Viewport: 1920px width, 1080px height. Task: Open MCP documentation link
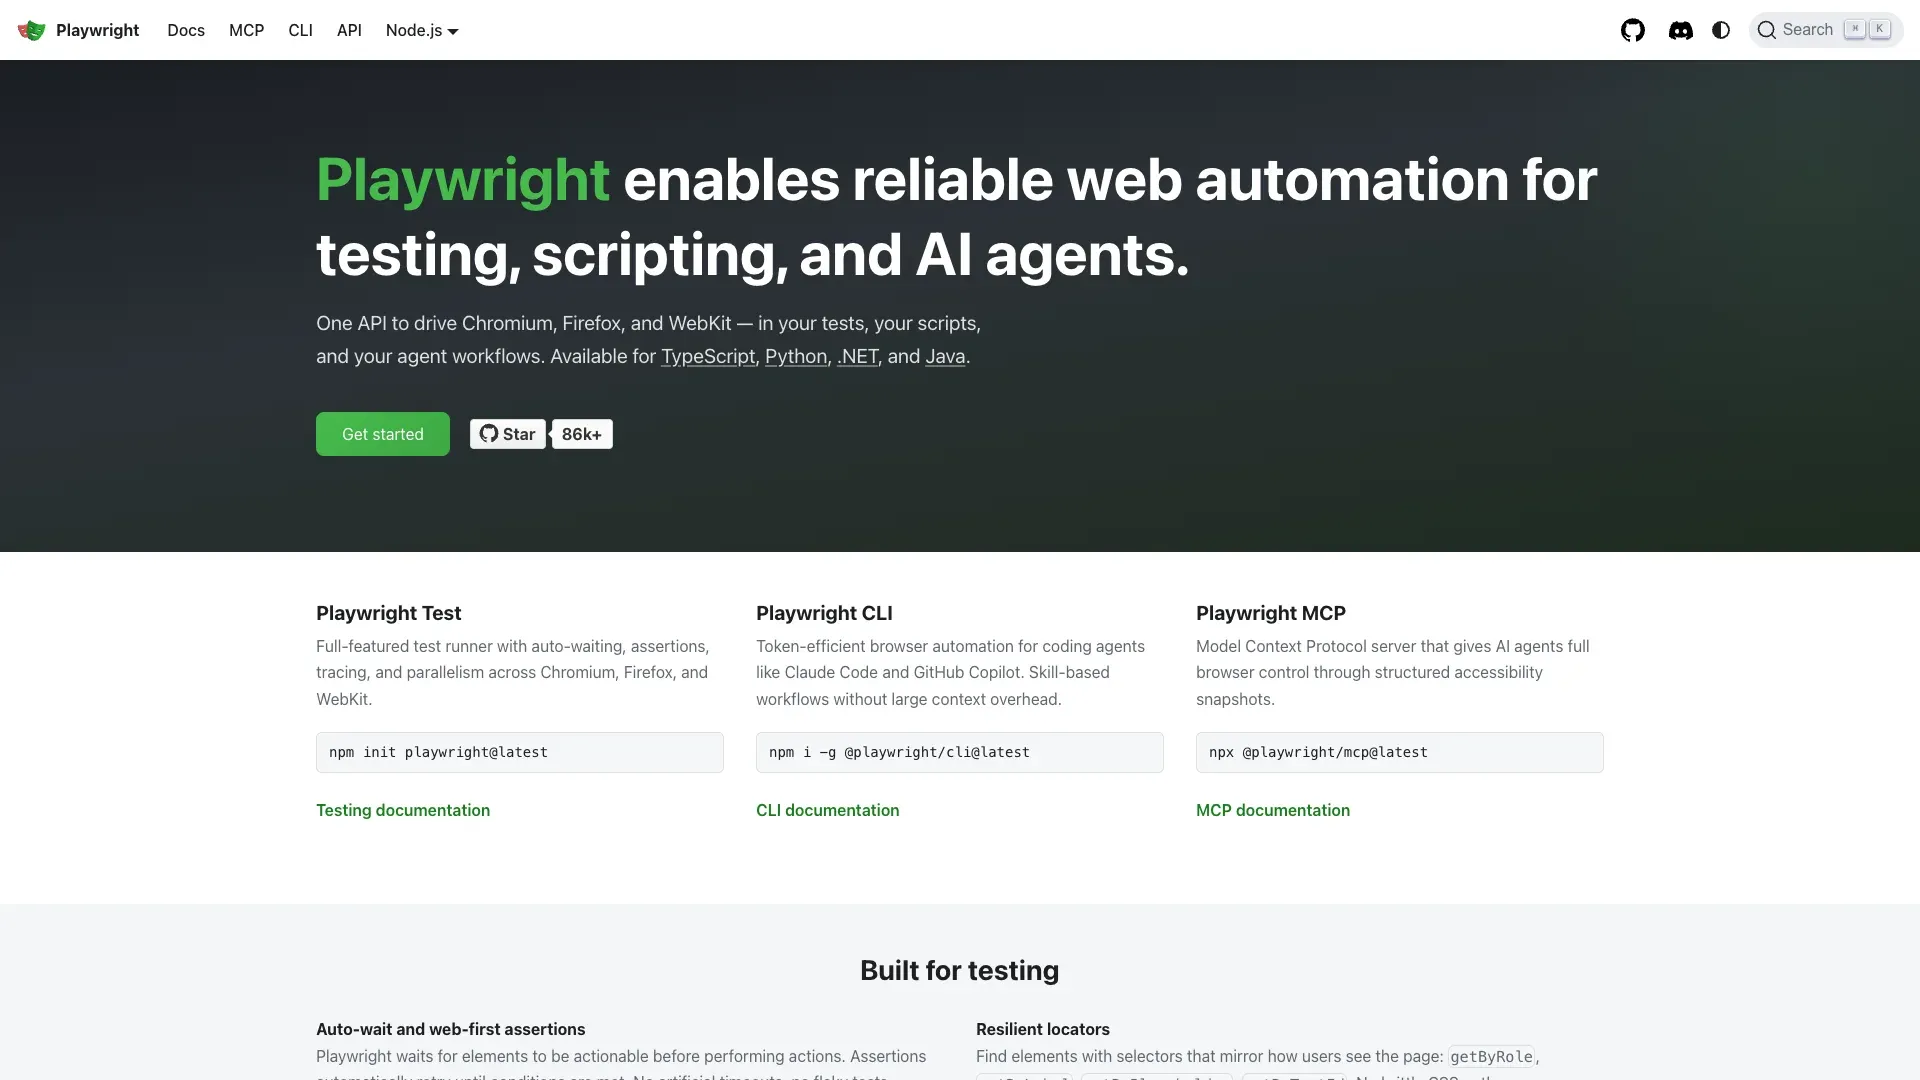click(1272, 810)
